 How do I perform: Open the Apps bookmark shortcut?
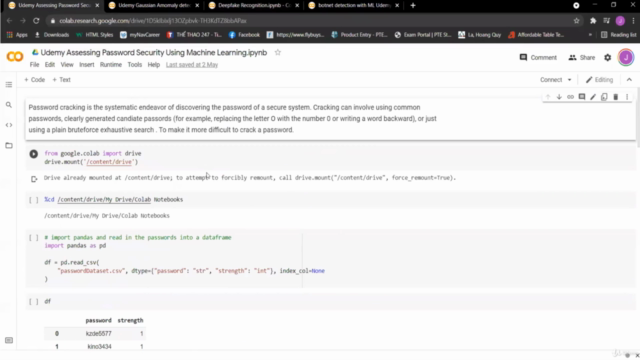17,35
